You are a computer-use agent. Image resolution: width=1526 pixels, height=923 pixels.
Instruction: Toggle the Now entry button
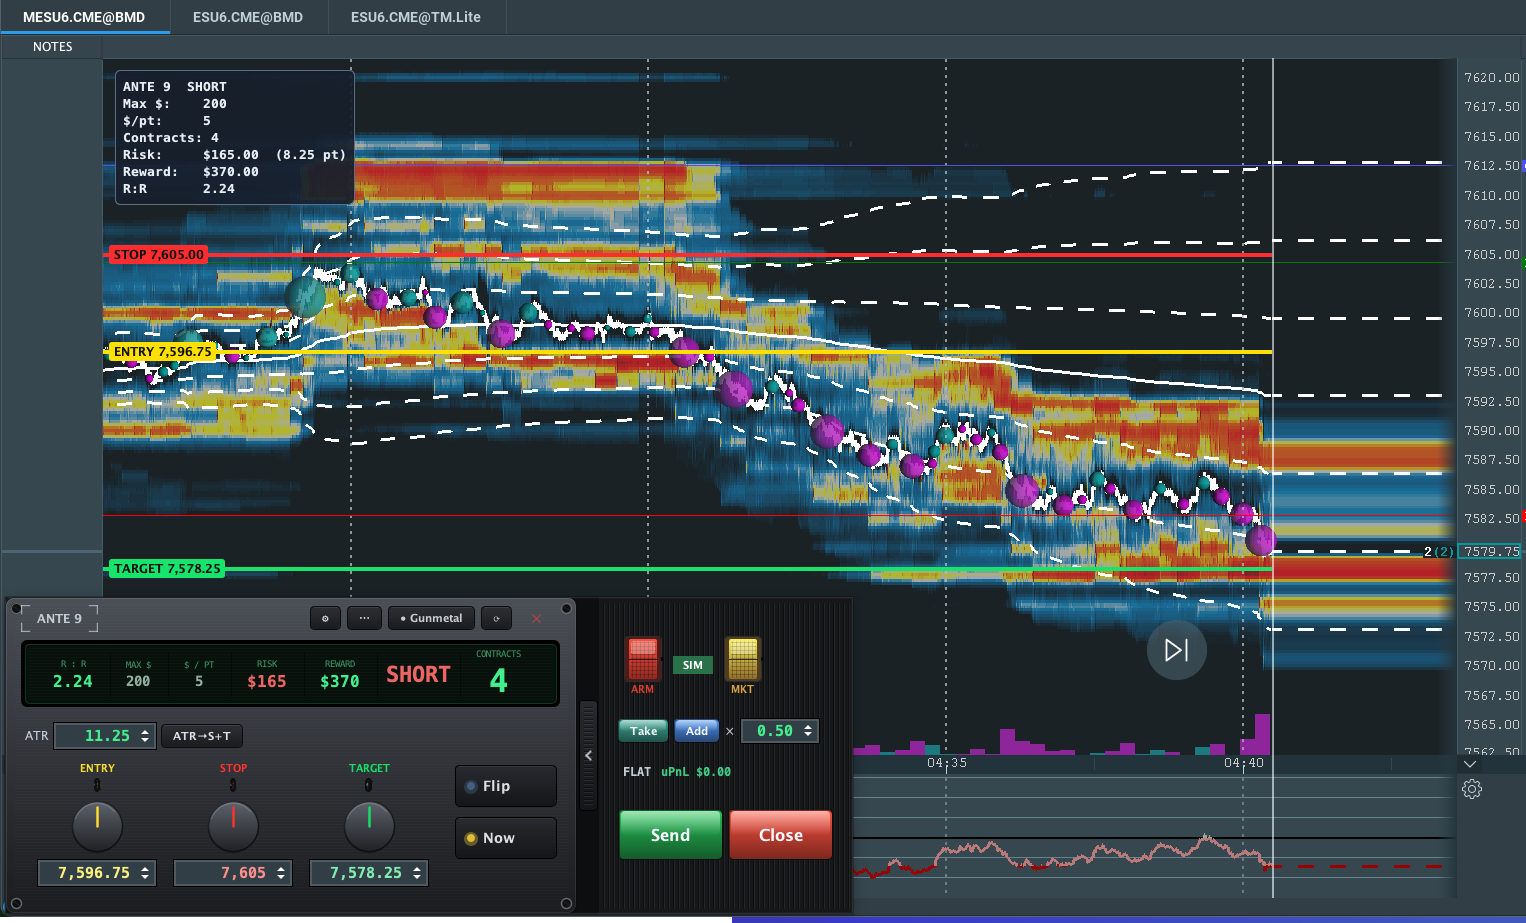click(x=506, y=838)
